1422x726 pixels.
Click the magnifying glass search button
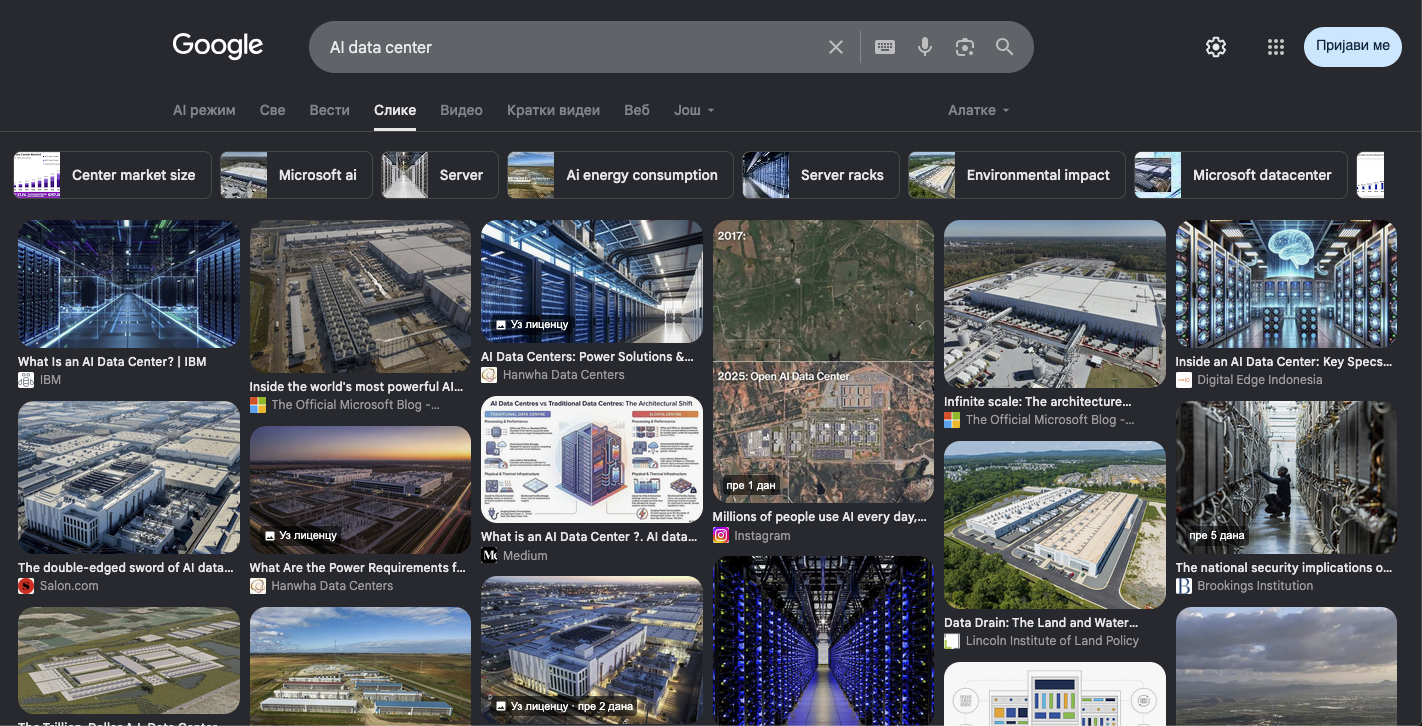tap(1005, 47)
